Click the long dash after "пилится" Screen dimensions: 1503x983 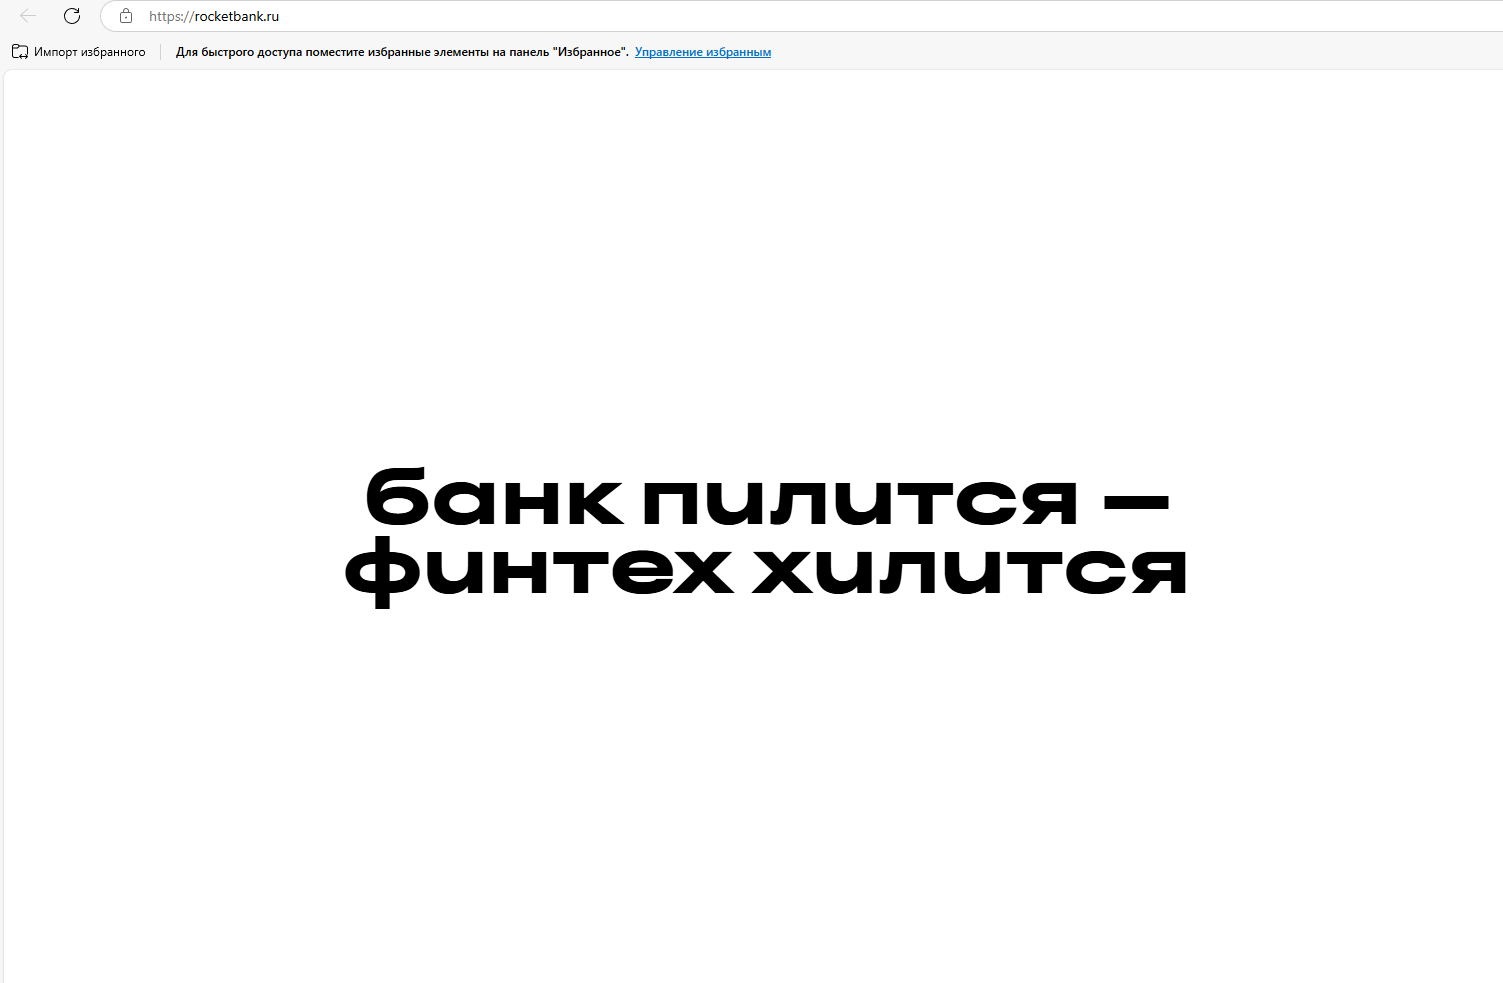point(1135,497)
